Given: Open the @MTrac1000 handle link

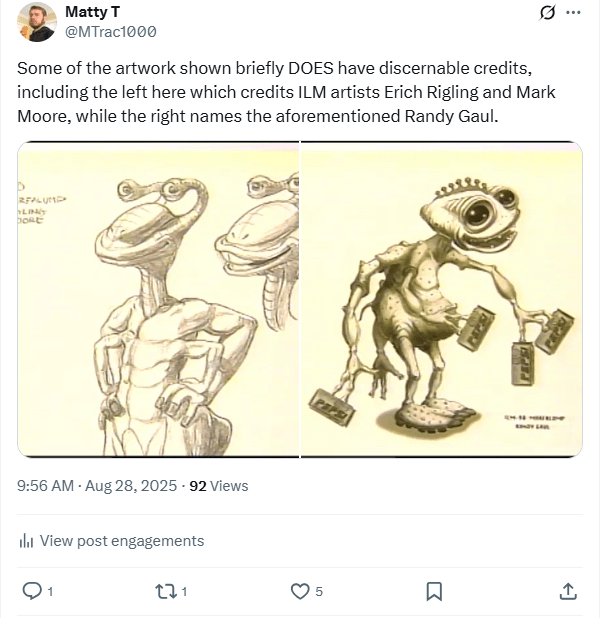Looking at the screenshot, I should 110,31.
